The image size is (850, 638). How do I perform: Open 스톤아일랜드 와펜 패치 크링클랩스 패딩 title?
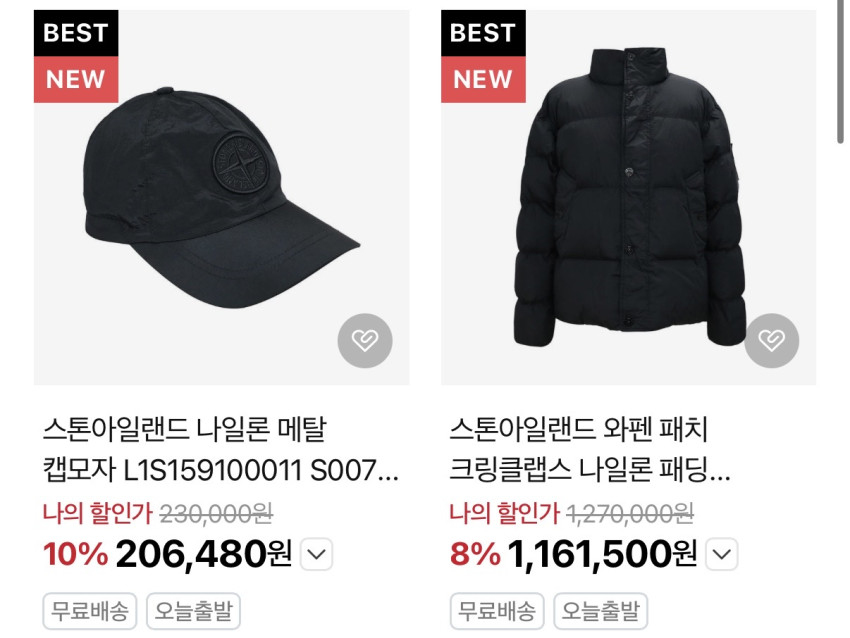(590, 450)
